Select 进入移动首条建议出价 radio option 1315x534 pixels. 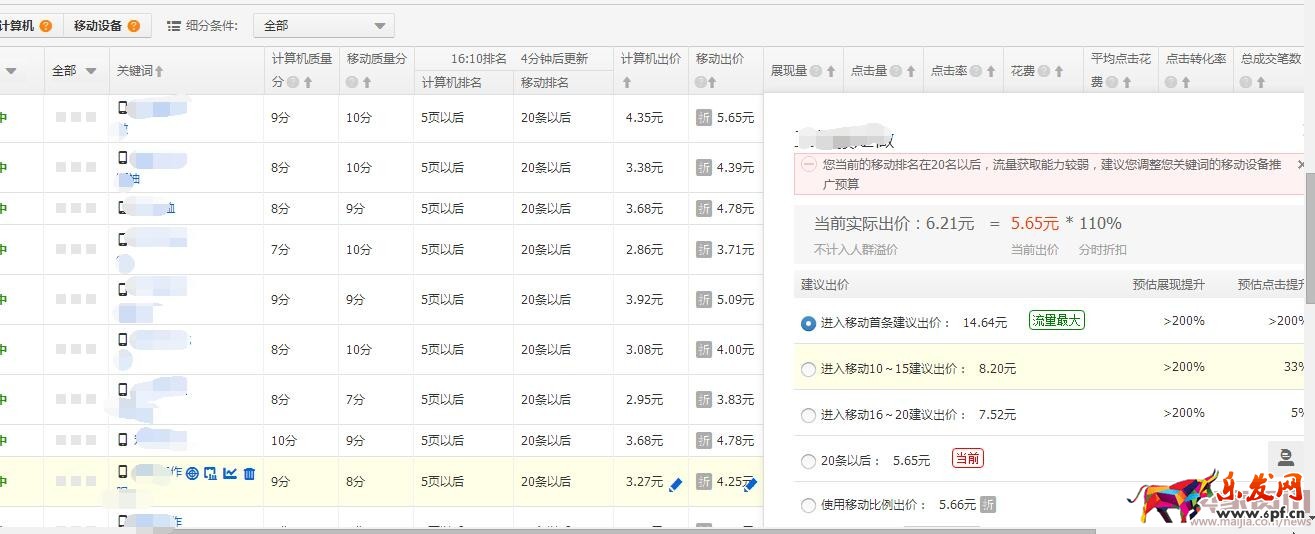pos(808,323)
